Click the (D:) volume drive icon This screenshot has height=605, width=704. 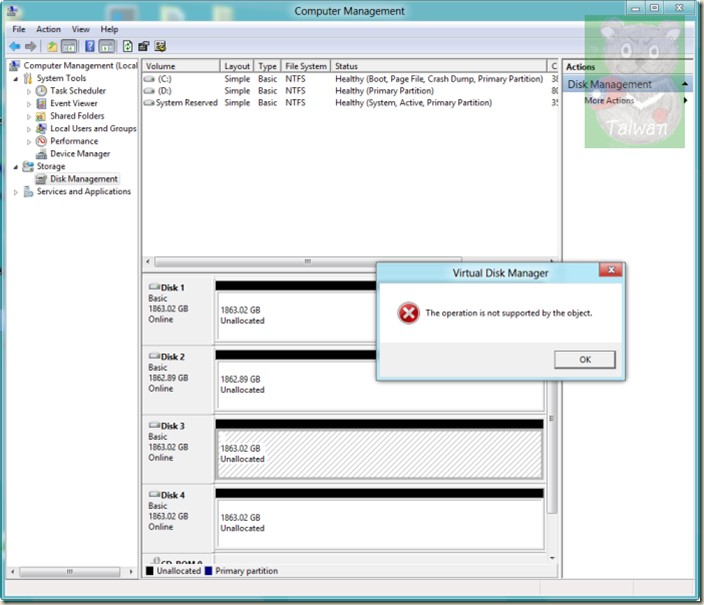(149, 91)
